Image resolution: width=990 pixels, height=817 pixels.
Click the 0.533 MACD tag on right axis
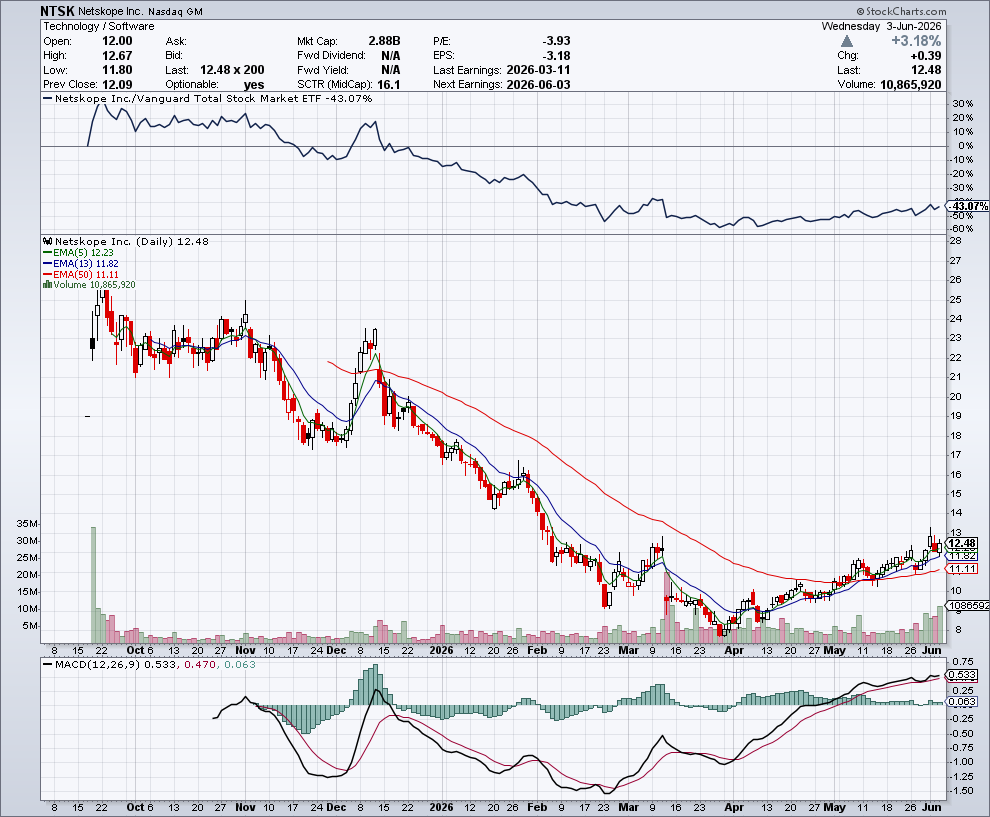(x=963, y=675)
